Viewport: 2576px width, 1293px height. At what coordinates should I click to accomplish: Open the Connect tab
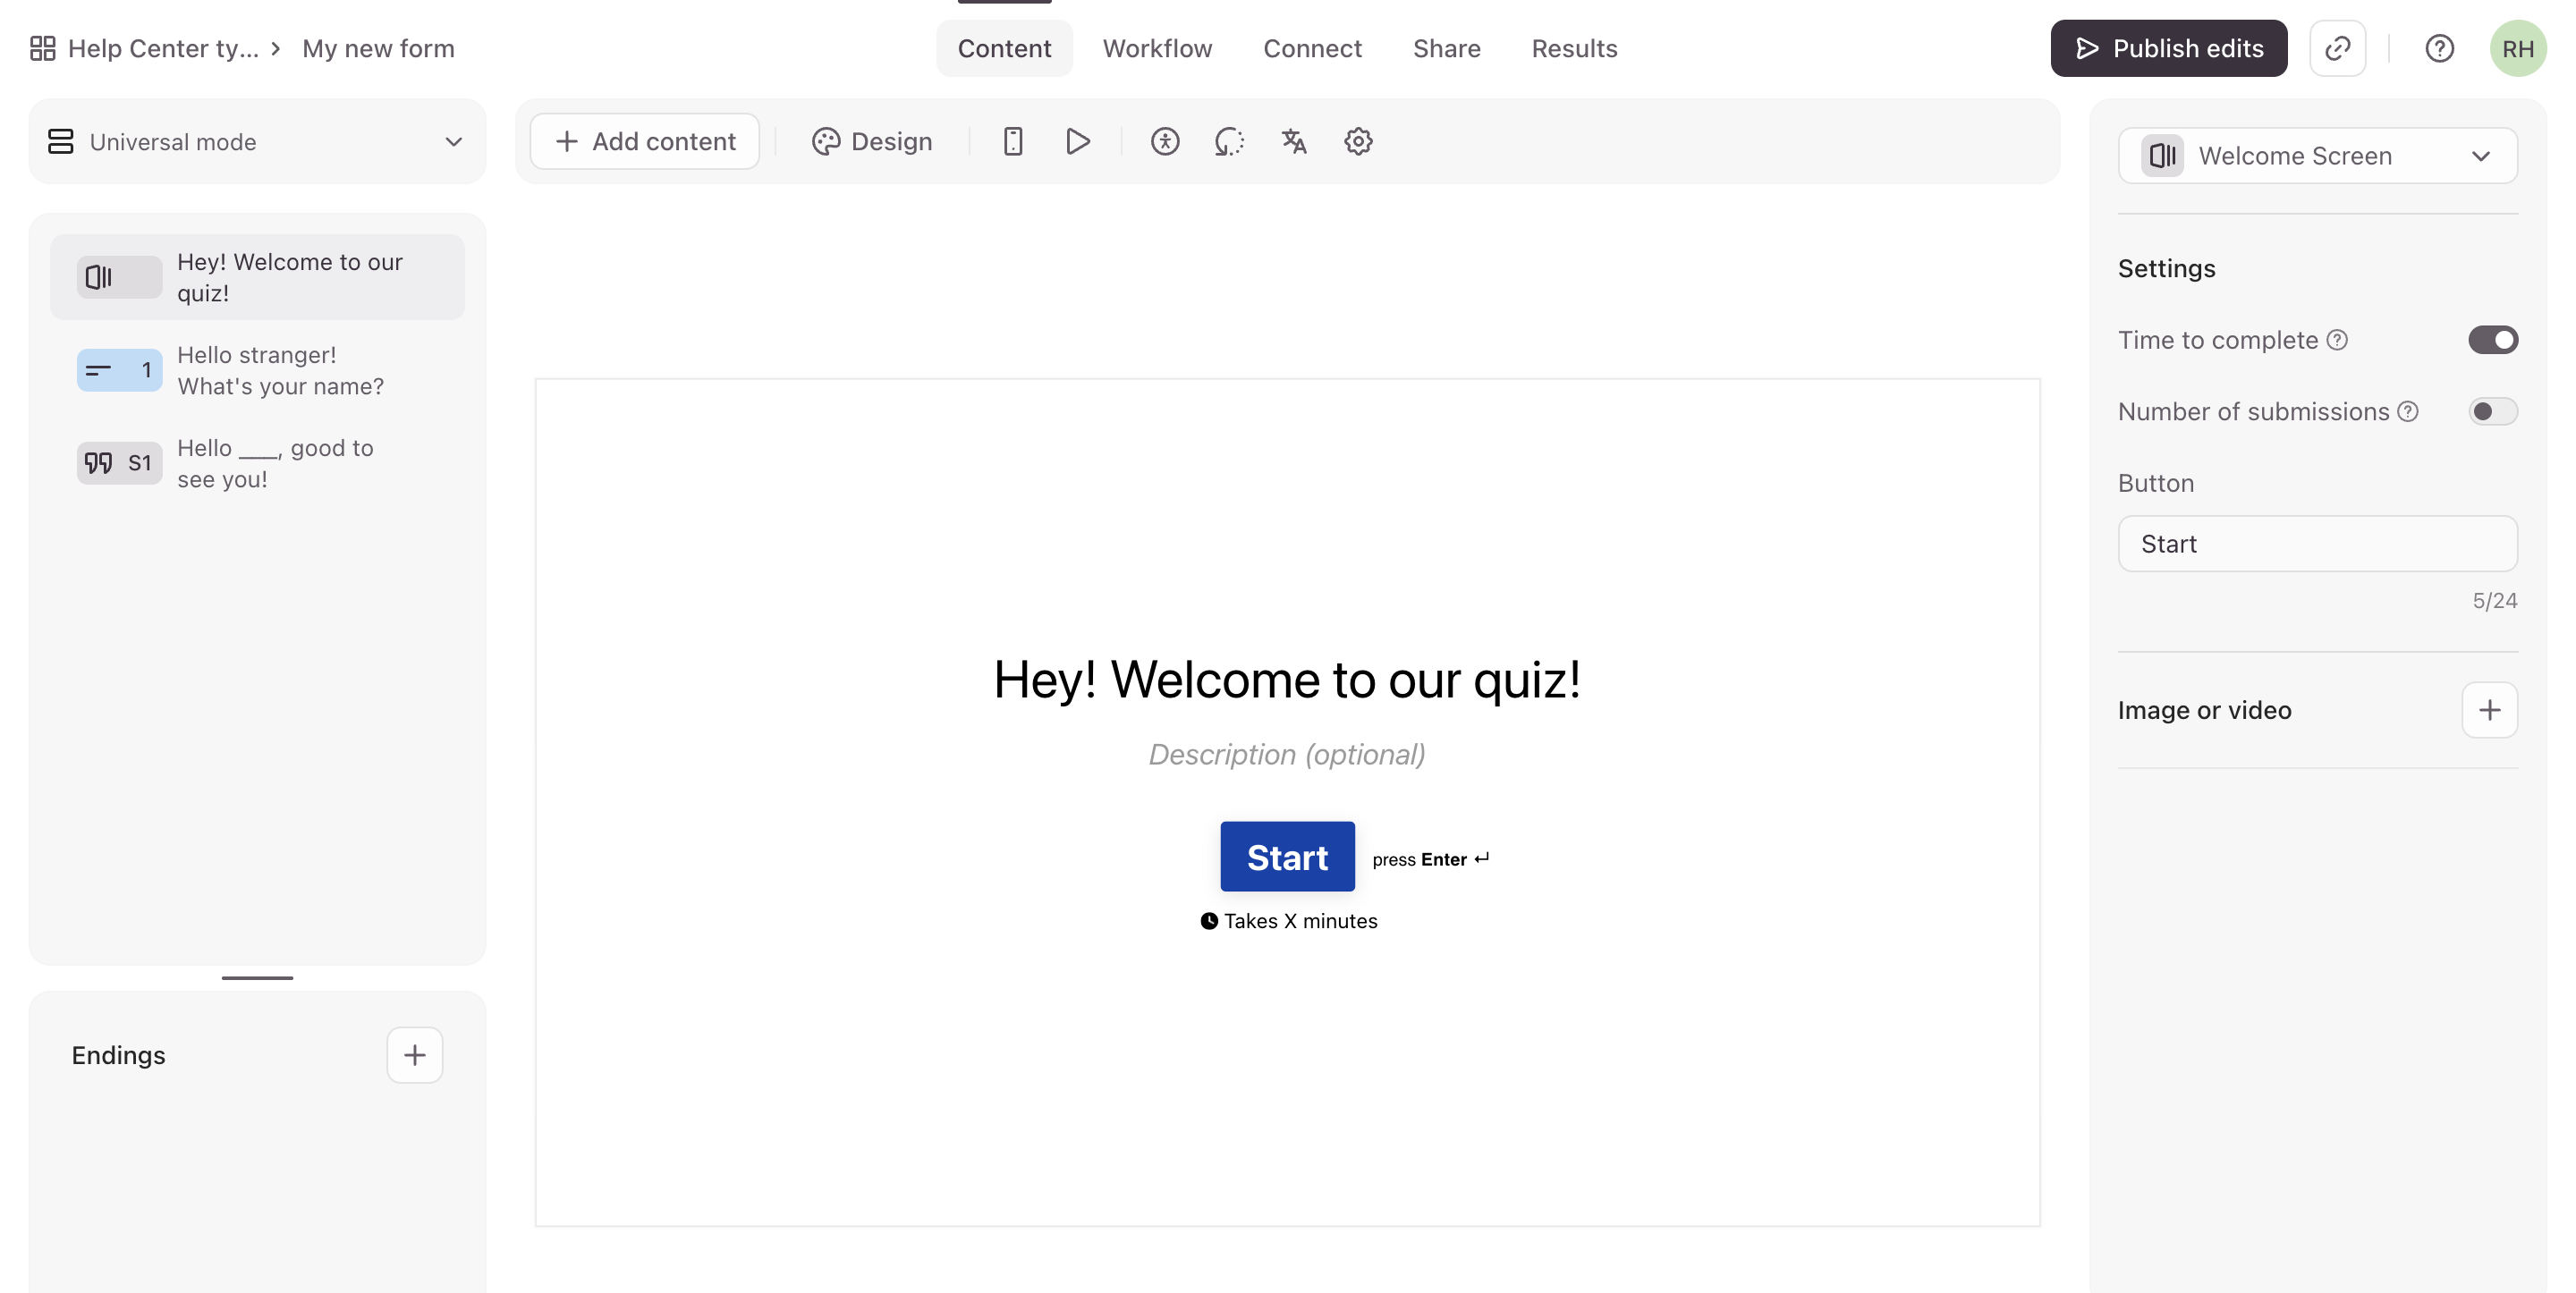click(x=1312, y=48)
